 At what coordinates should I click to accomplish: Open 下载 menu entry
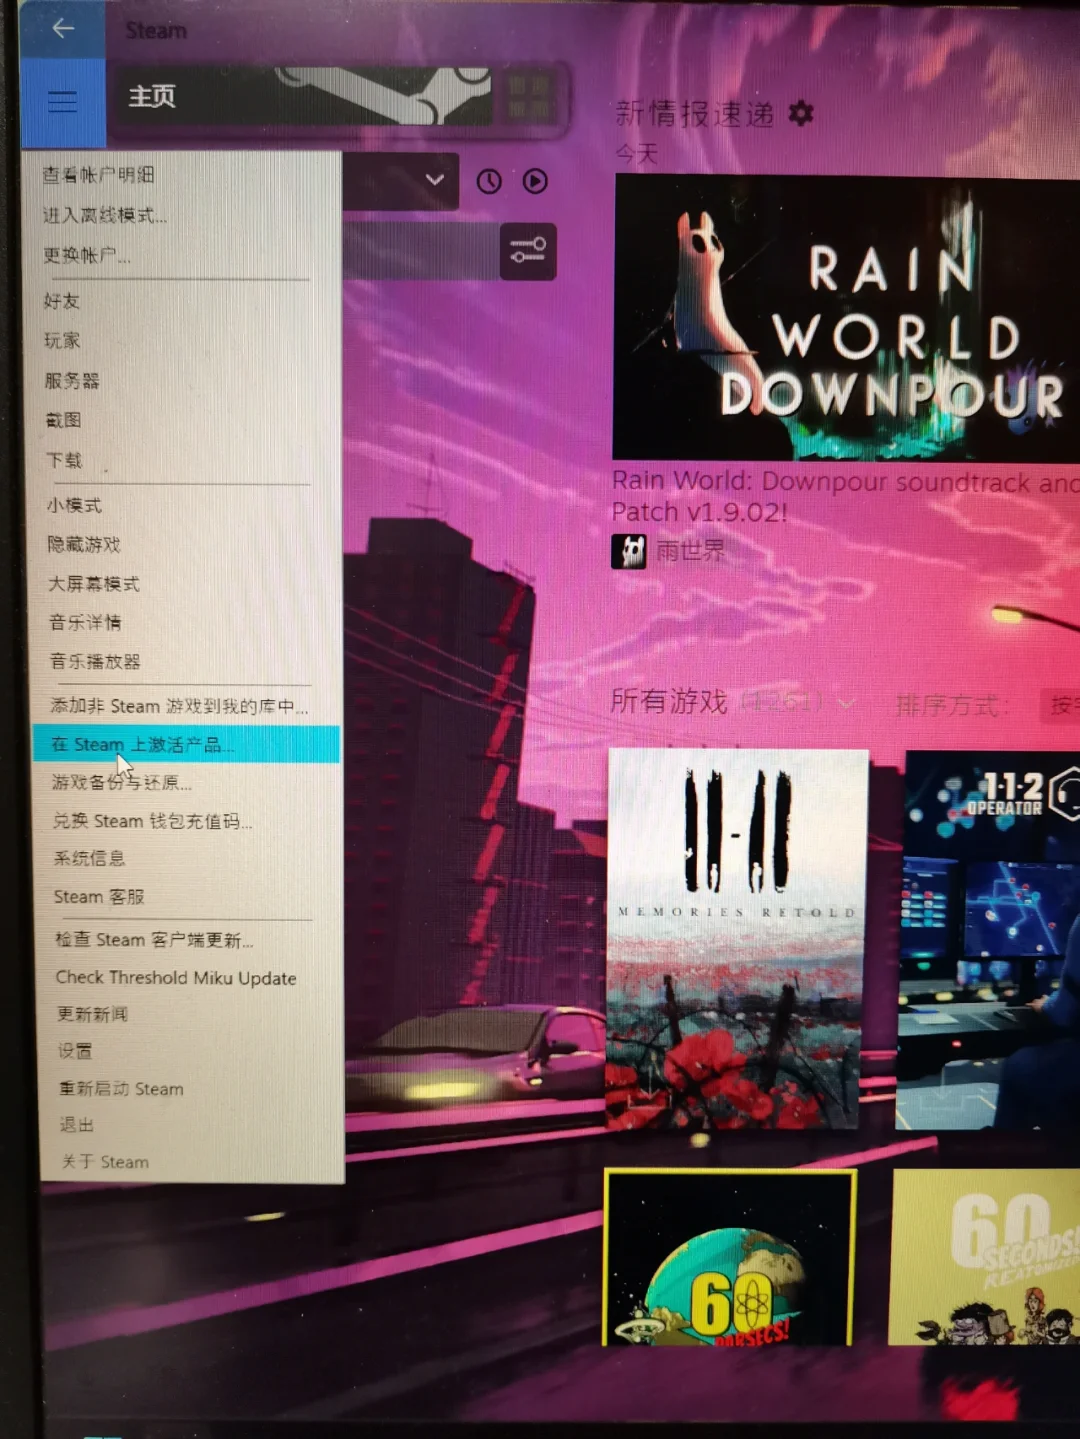pyautogui.click(x=64, y=460)
